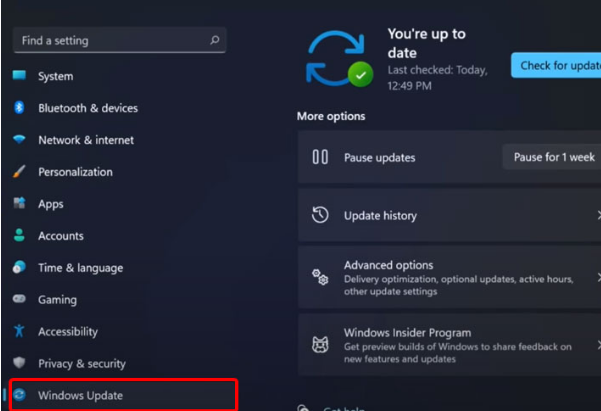601x411 pixels.
Task: Open the Pause for 1 week dropdown
Action: click(x=553, y=158)
